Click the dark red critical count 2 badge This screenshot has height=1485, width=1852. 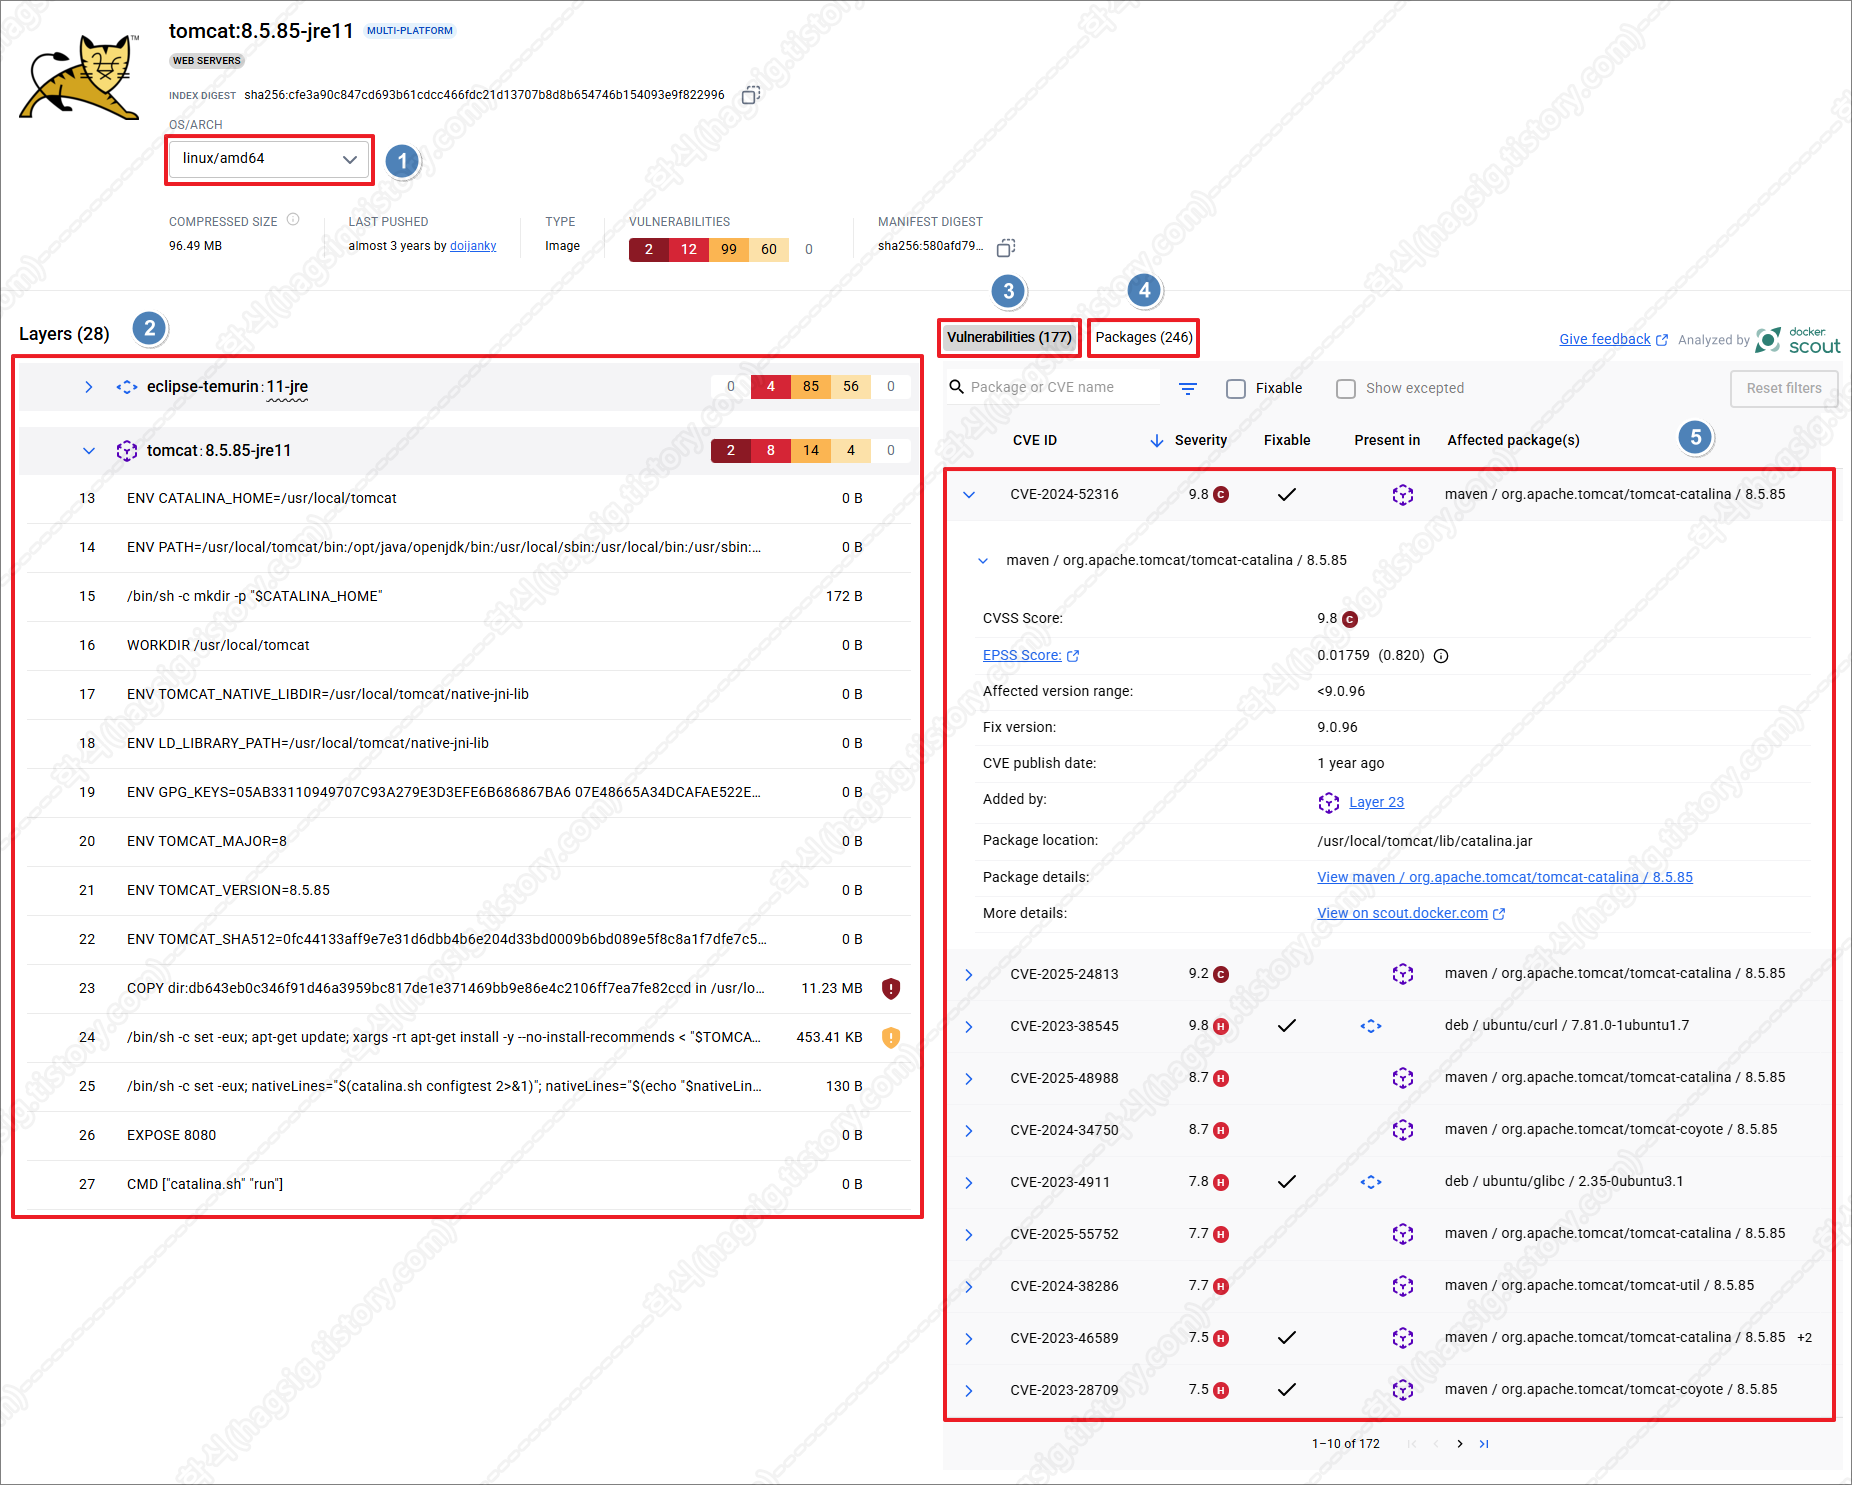(x=649, y=250)
